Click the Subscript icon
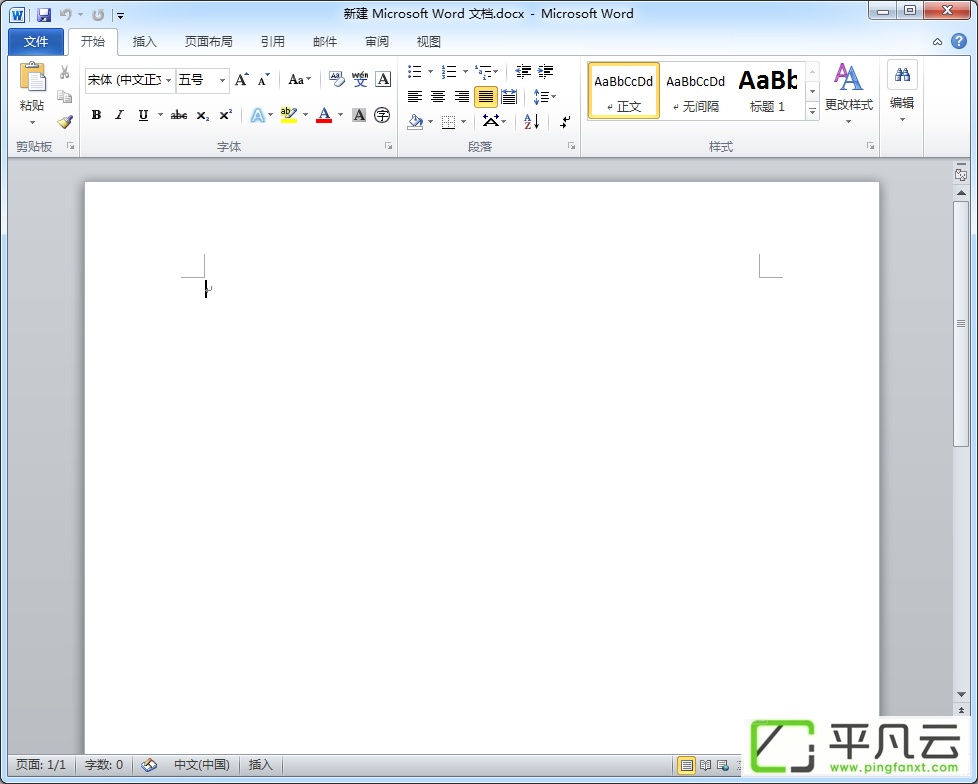Viewport: 978px width, 784px height. tap(203, 115)
